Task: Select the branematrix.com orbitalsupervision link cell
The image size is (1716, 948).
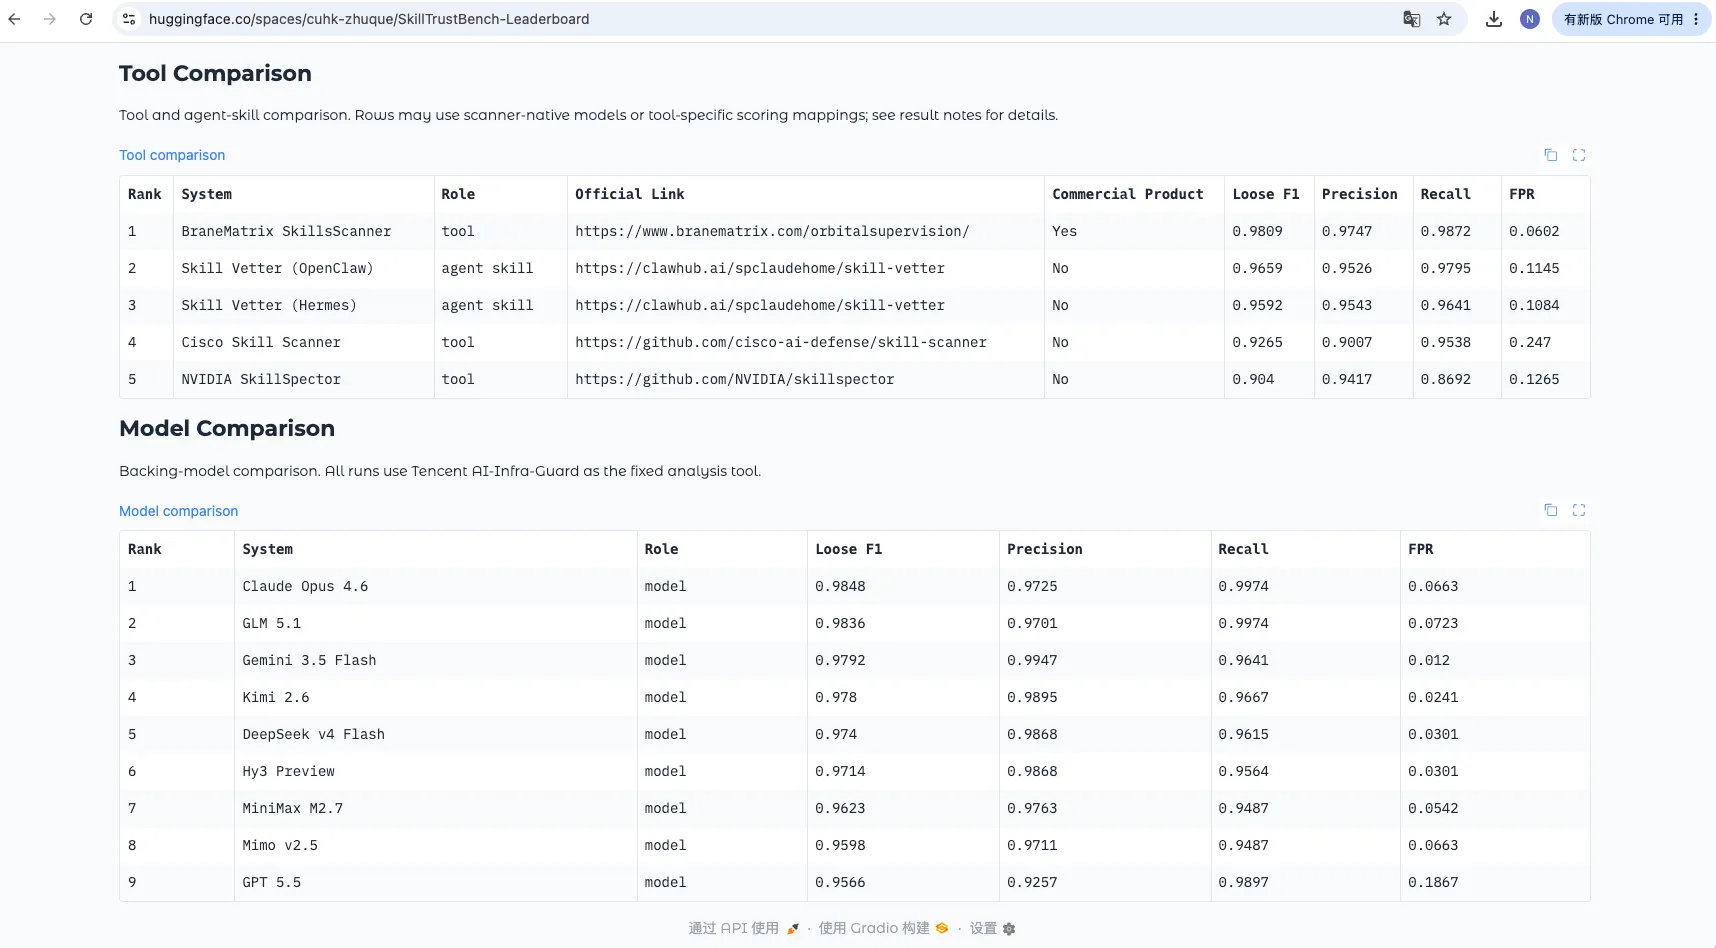Action: point(806,231)
